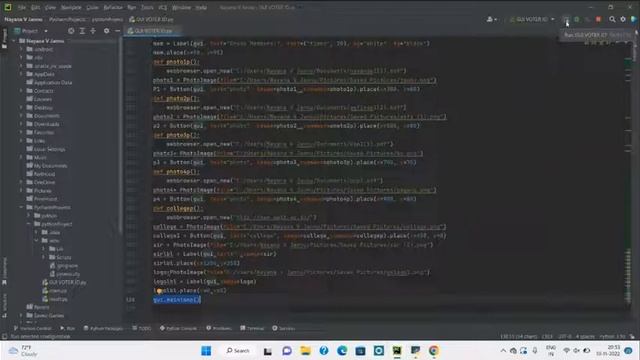
Task: Expand the Documents folder
Action: click(x=21, y=116)
